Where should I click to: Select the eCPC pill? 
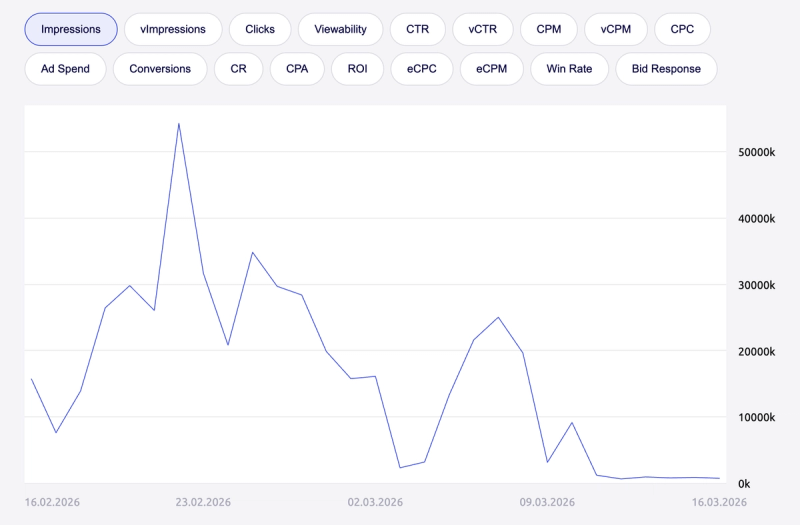[x=422, y=69]
